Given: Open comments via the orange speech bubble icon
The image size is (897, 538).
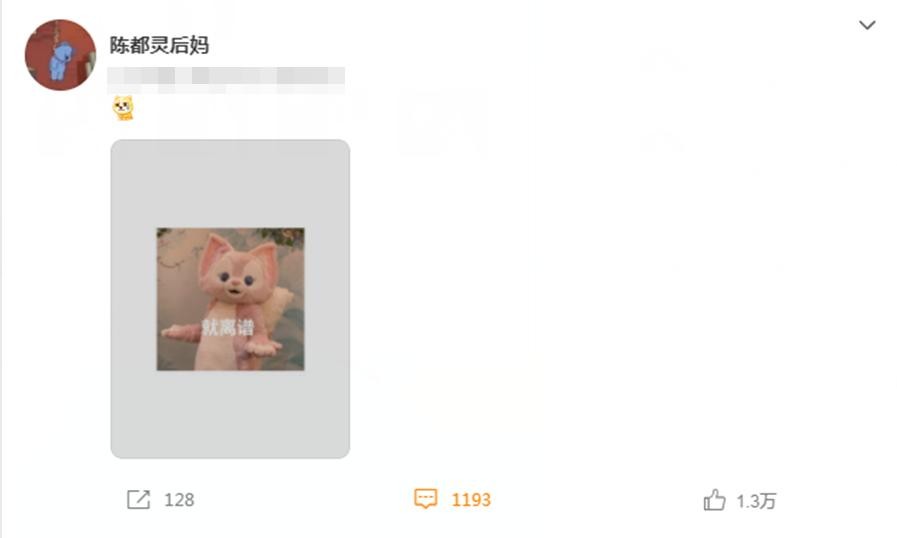Looking at the screenshot, I should point(426,499).
